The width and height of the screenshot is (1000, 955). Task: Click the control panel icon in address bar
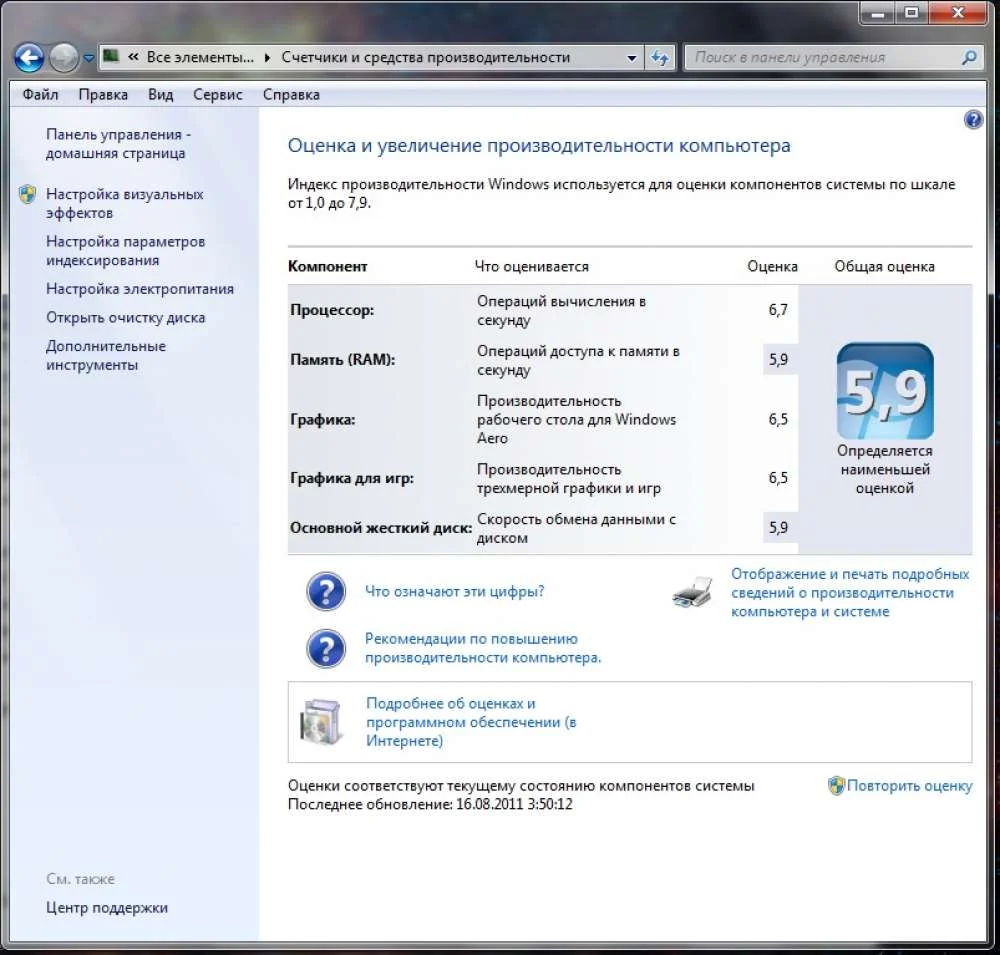[111, 57]
